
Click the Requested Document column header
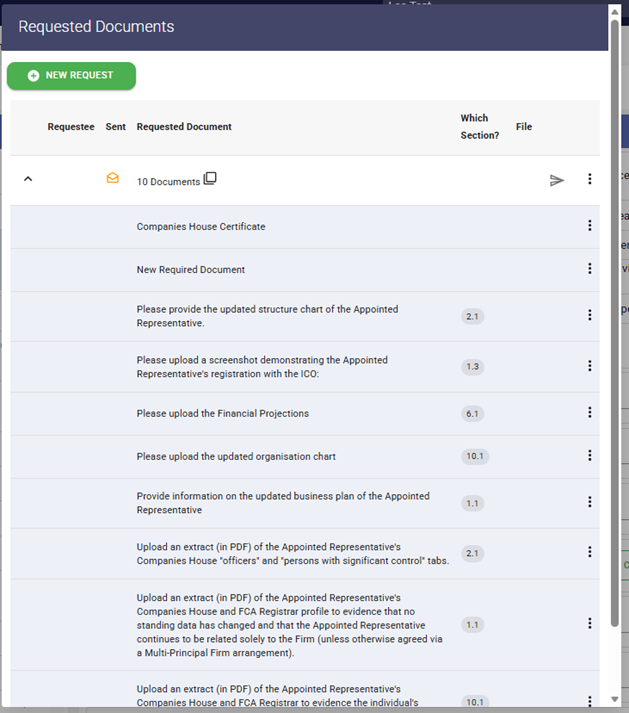pos(184,127)
